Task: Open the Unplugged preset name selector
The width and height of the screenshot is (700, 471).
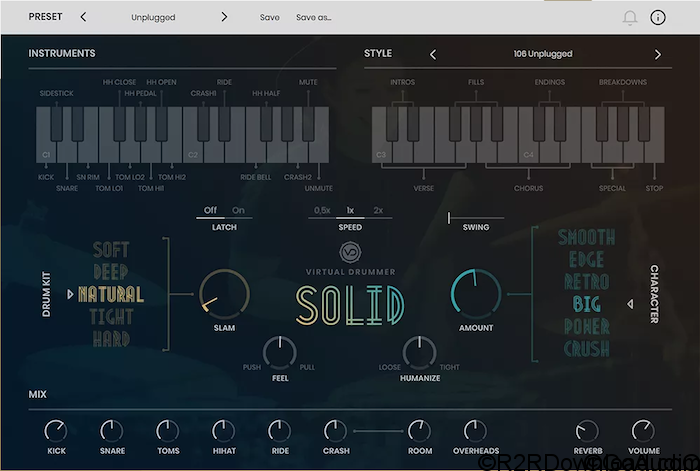Action: point(153,17)
